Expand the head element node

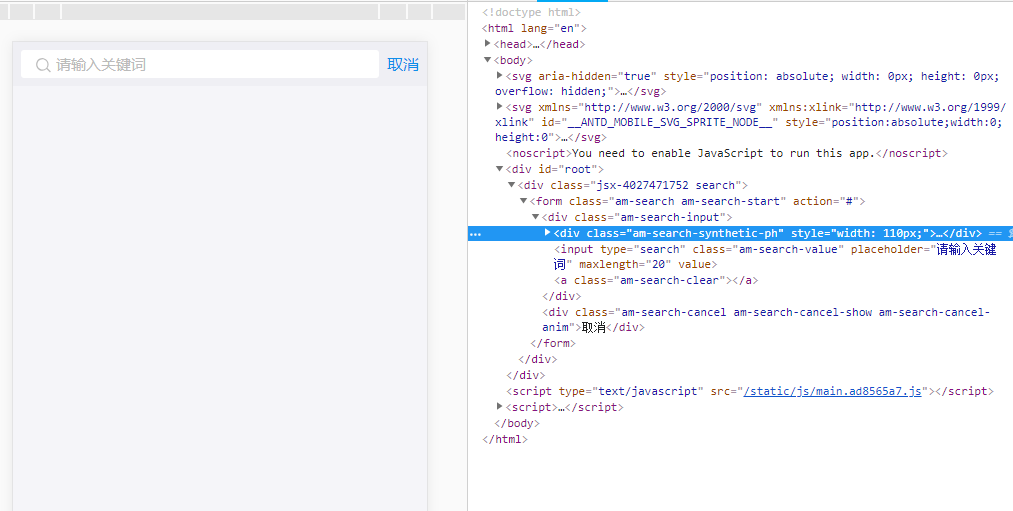click(x=488, y=44)
